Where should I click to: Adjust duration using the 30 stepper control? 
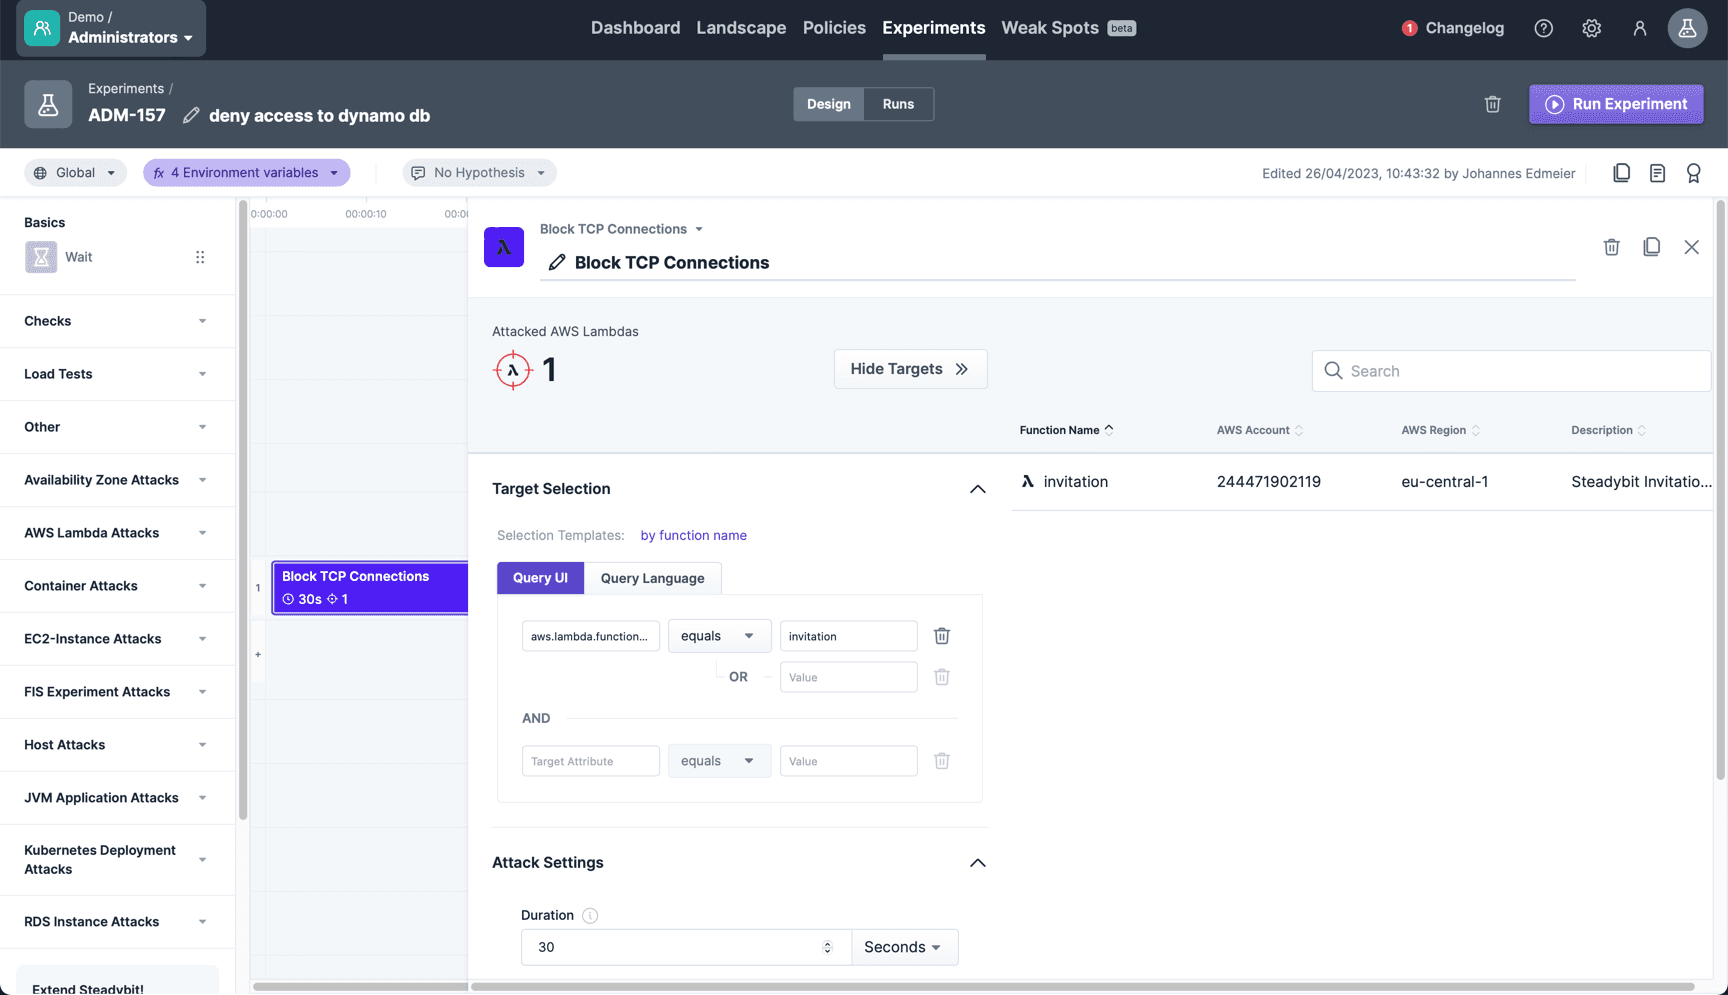[828, 947]
